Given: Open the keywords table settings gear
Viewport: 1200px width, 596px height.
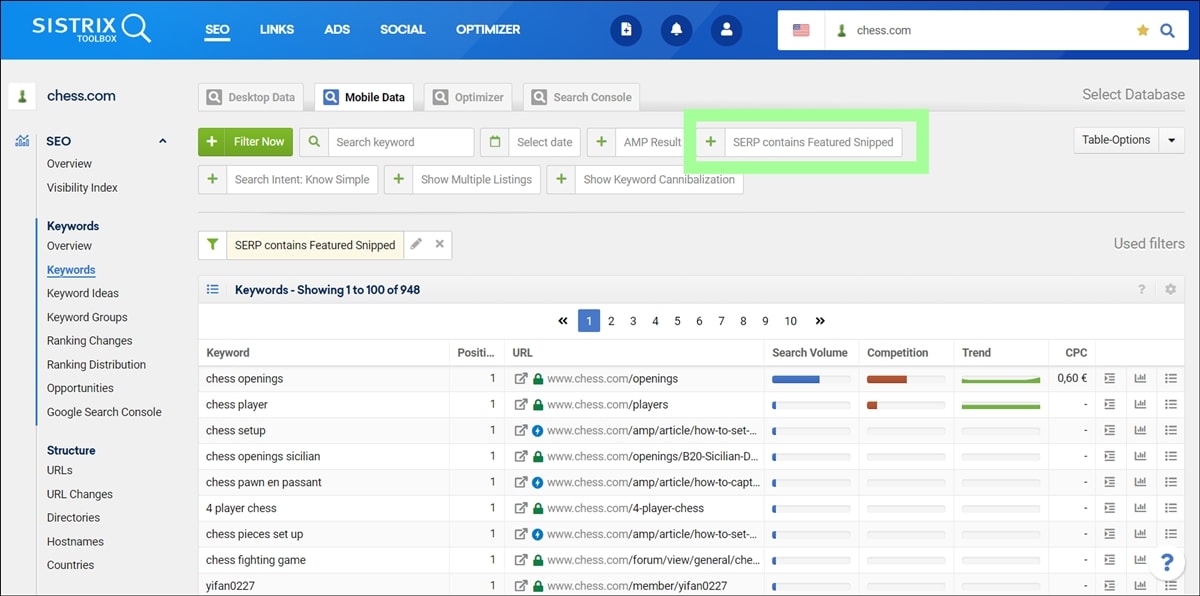Looking at the screenshot, I should click(1170, 290).
